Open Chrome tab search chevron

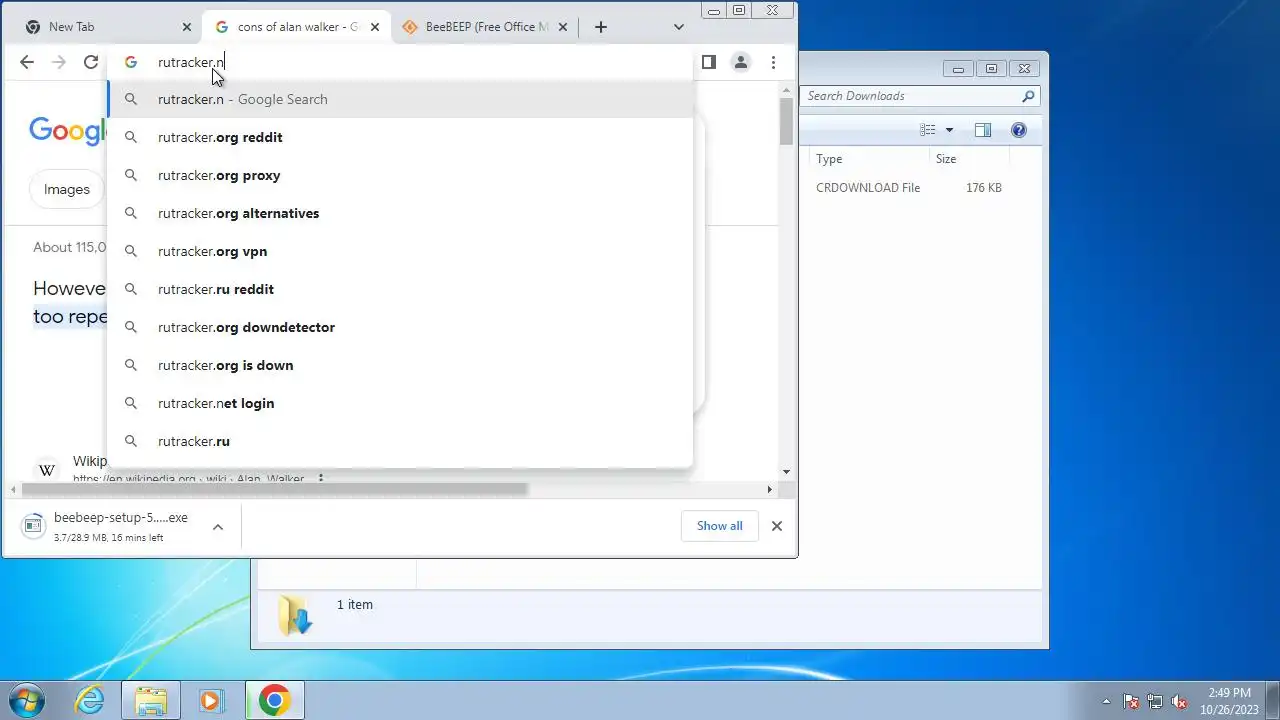point(679,27)
